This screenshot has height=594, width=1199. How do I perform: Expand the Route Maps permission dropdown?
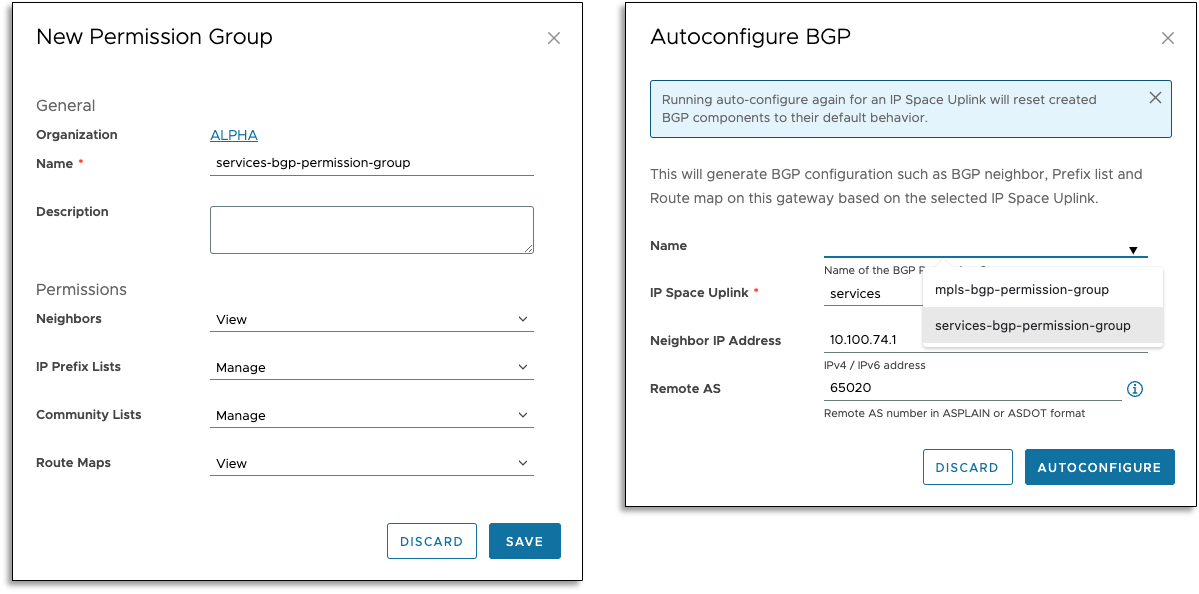(x=371, y=464)
